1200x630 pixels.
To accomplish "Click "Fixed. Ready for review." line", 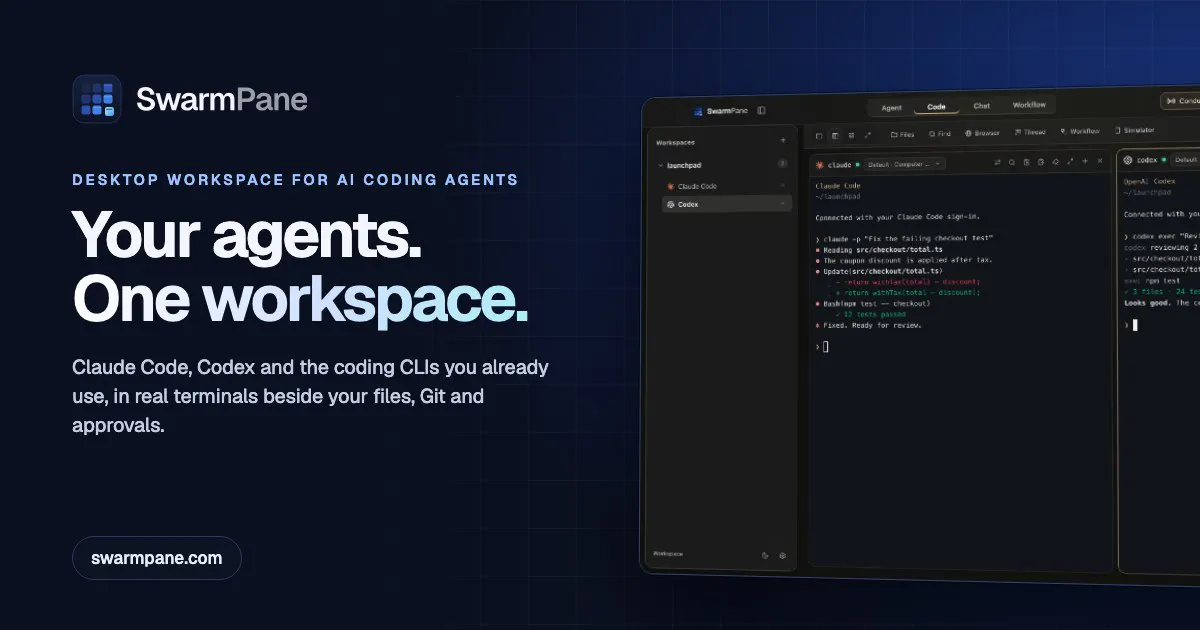I will [x=868, y=325].
